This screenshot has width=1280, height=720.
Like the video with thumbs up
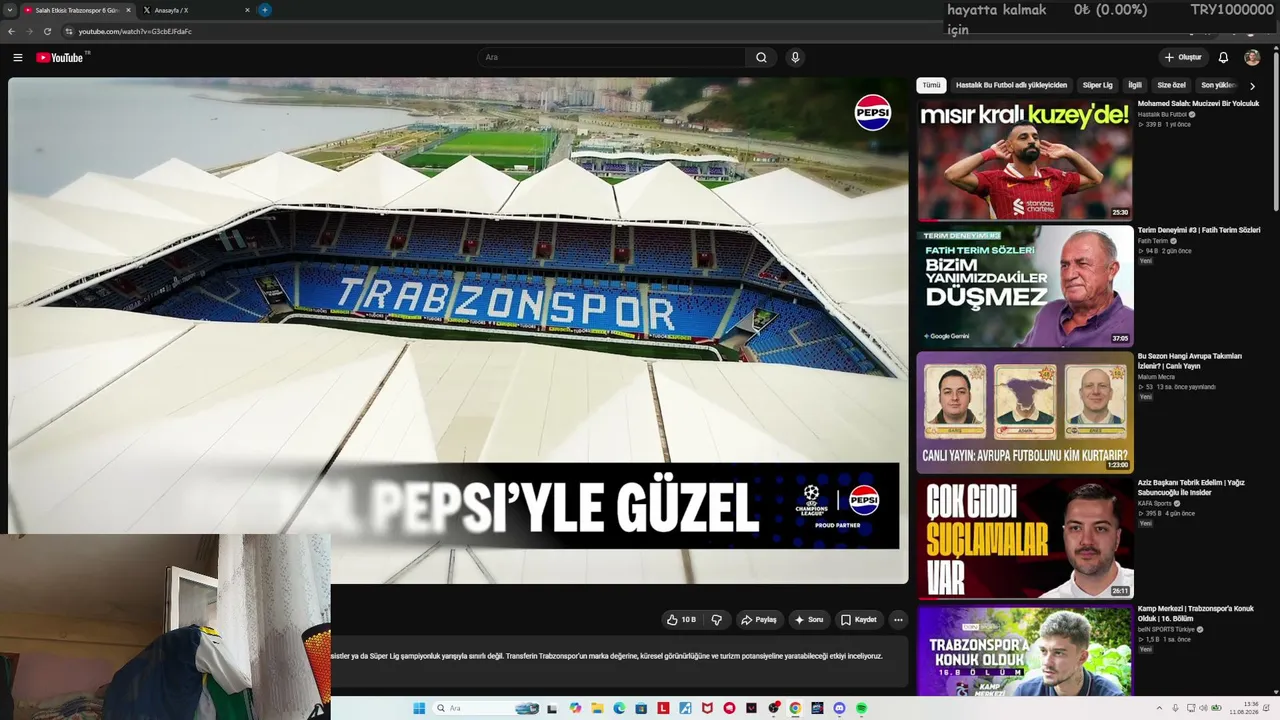pos(681,620)
